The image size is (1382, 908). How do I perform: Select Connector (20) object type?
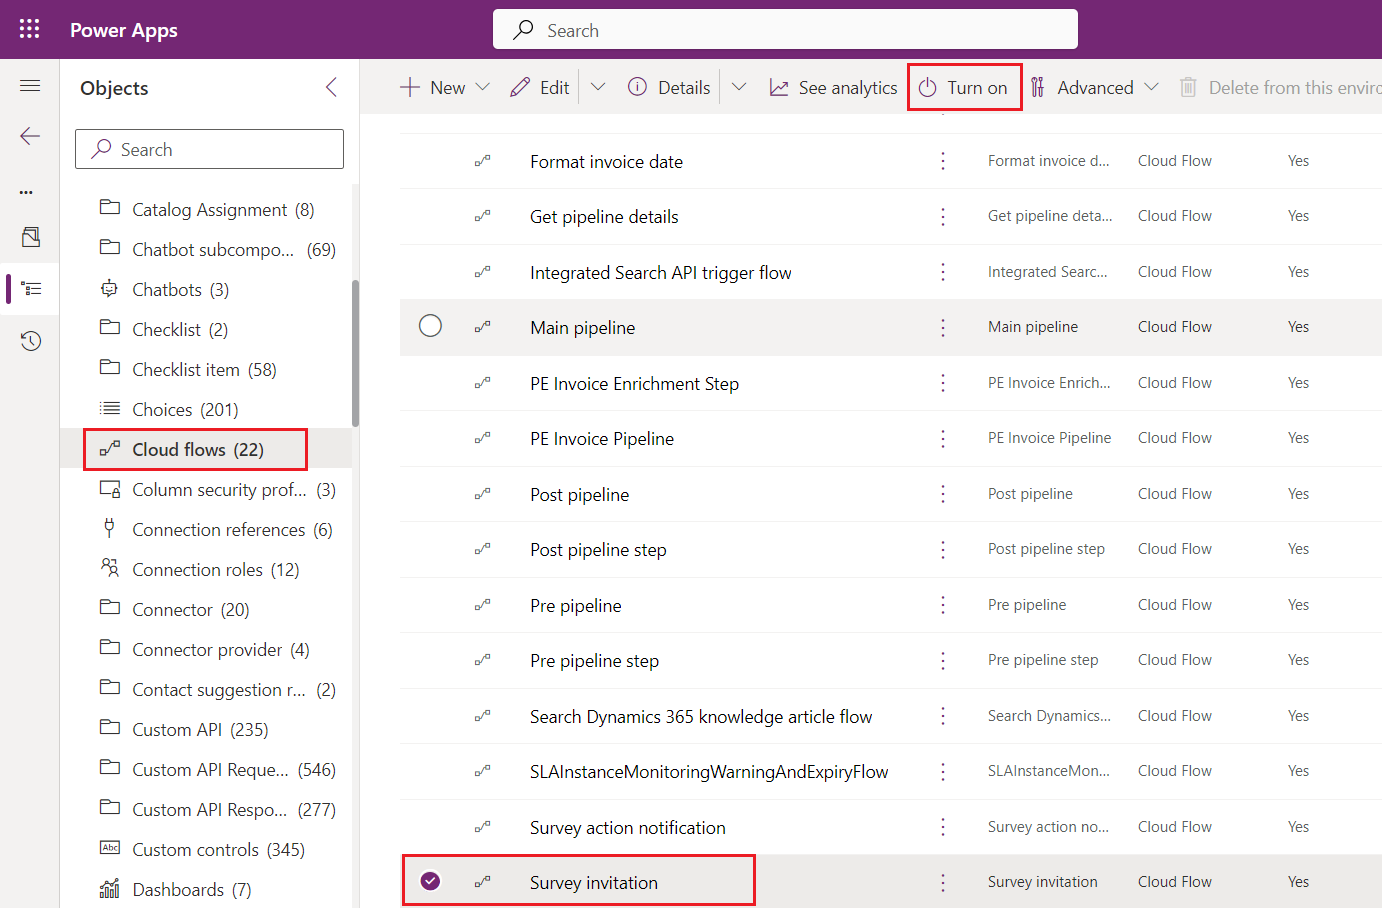pyautogui.click(x=175, y=609)
